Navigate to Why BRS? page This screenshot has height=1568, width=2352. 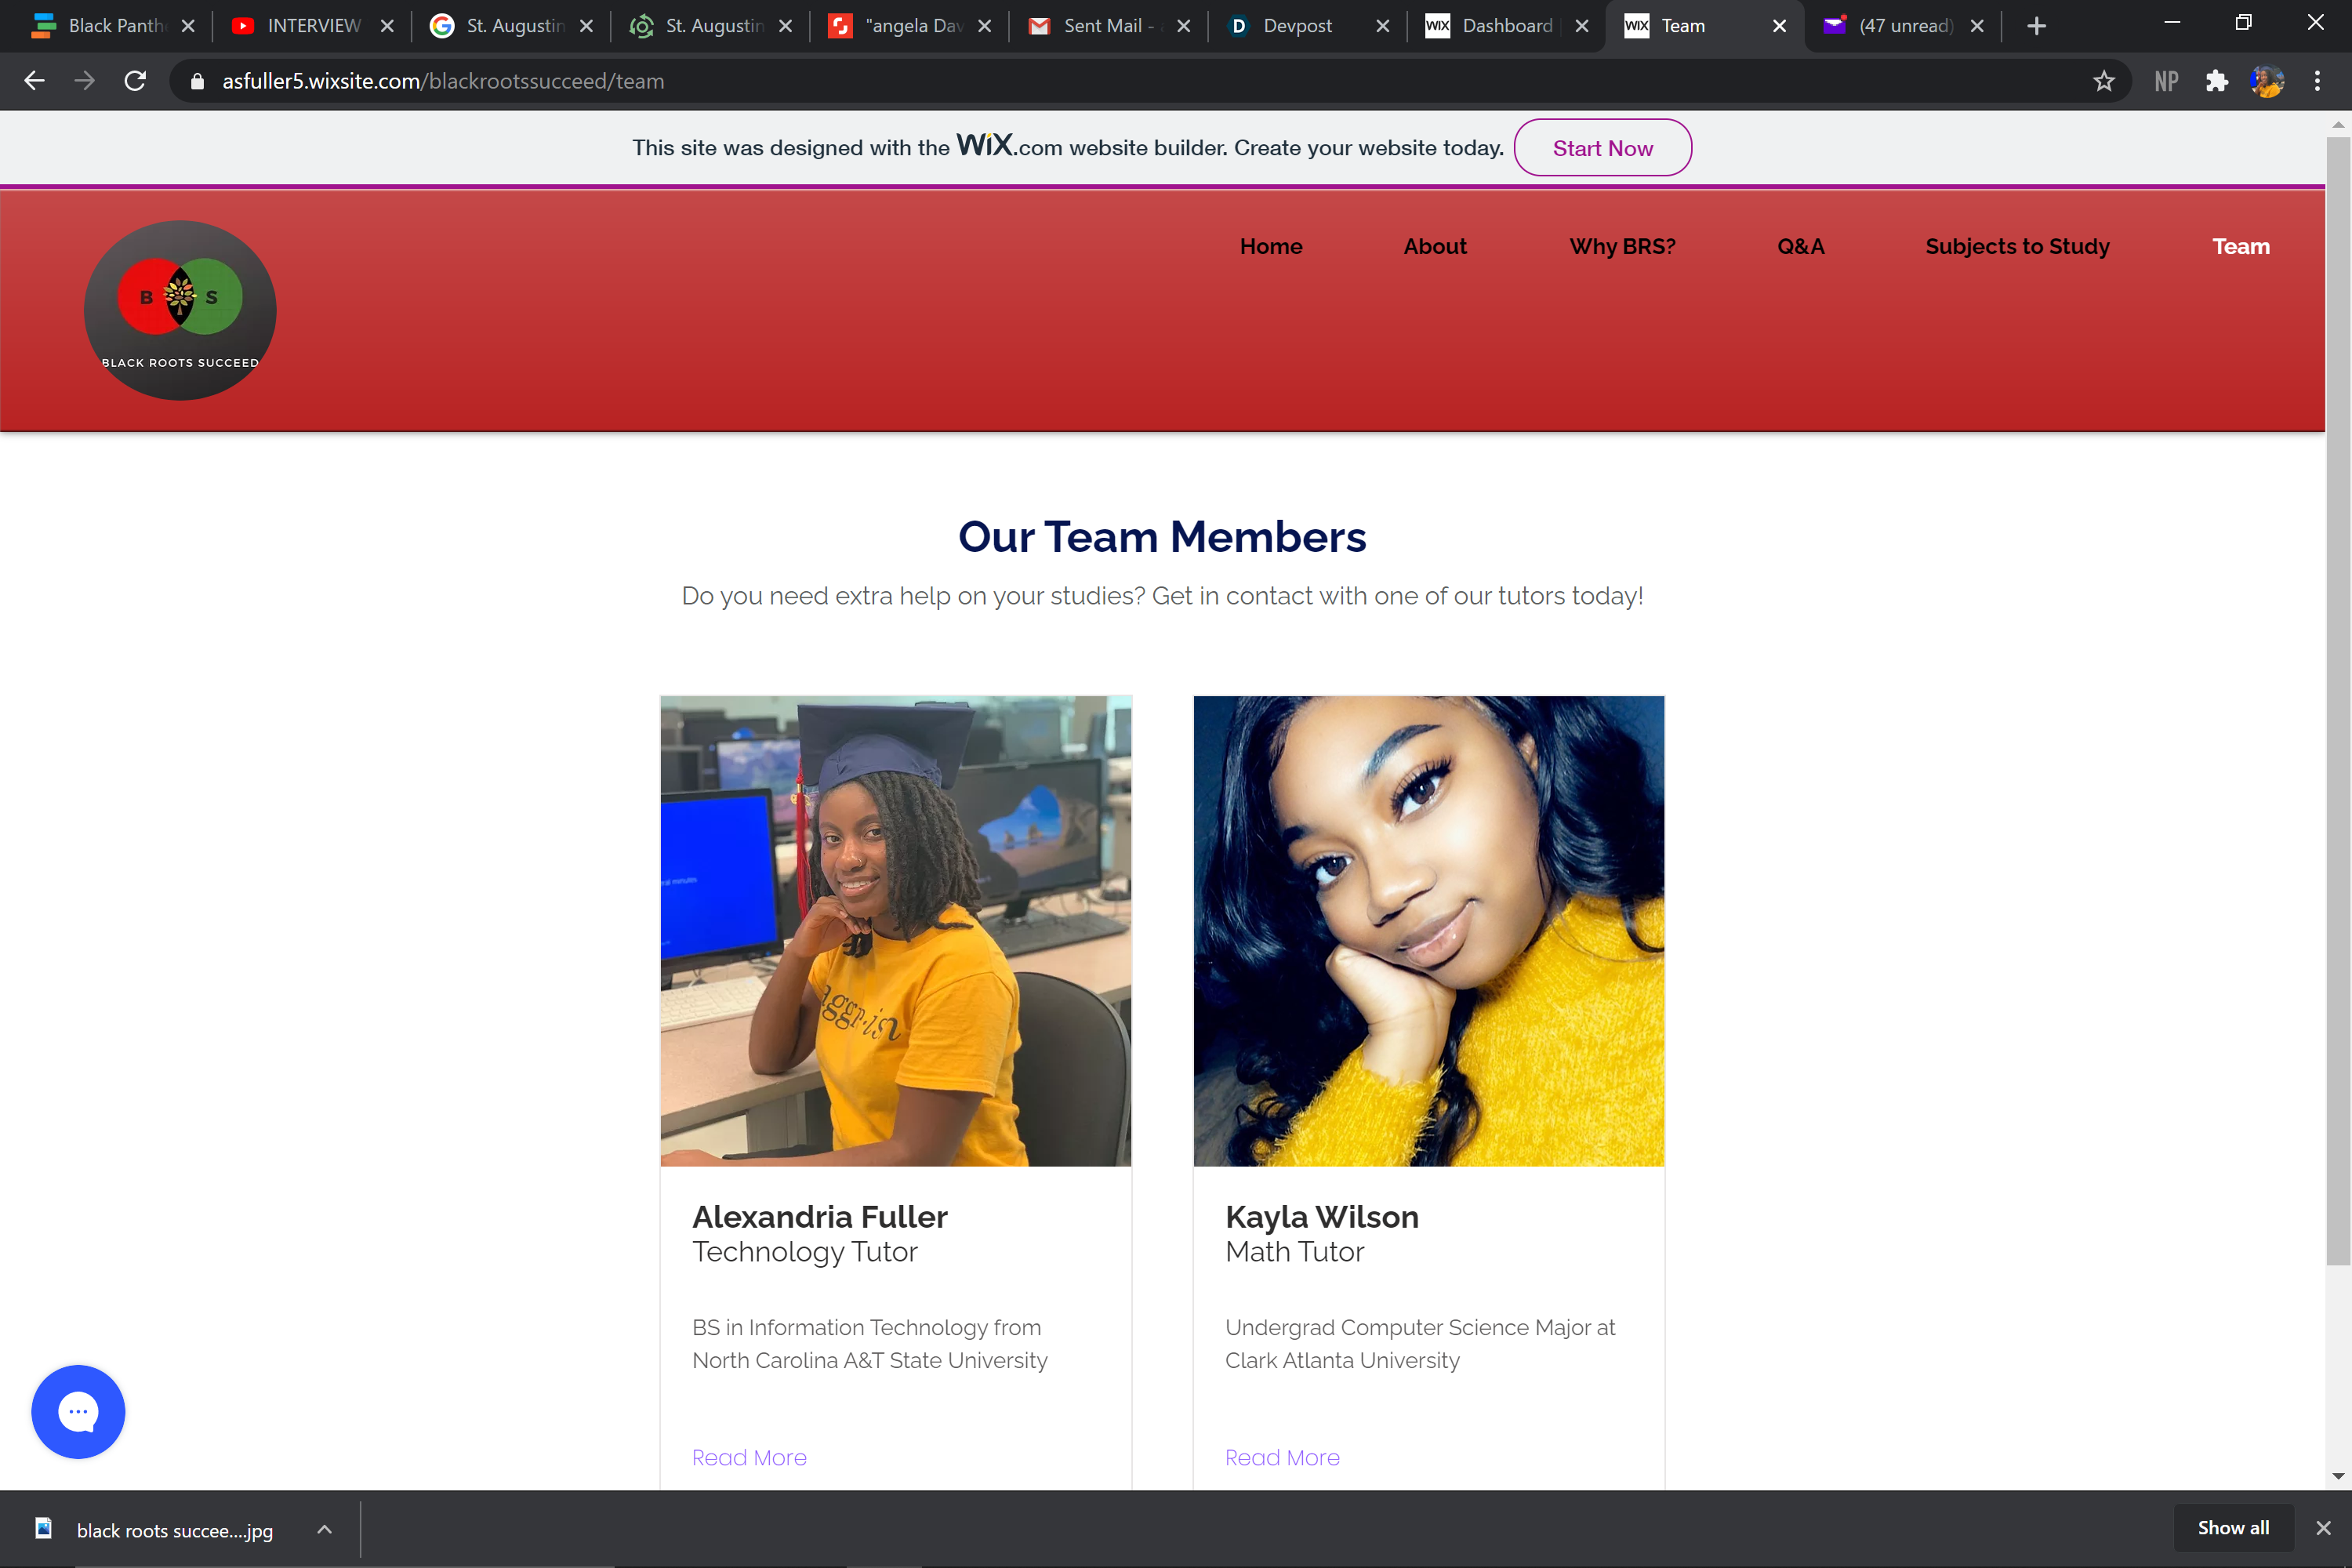(1622, 246)
